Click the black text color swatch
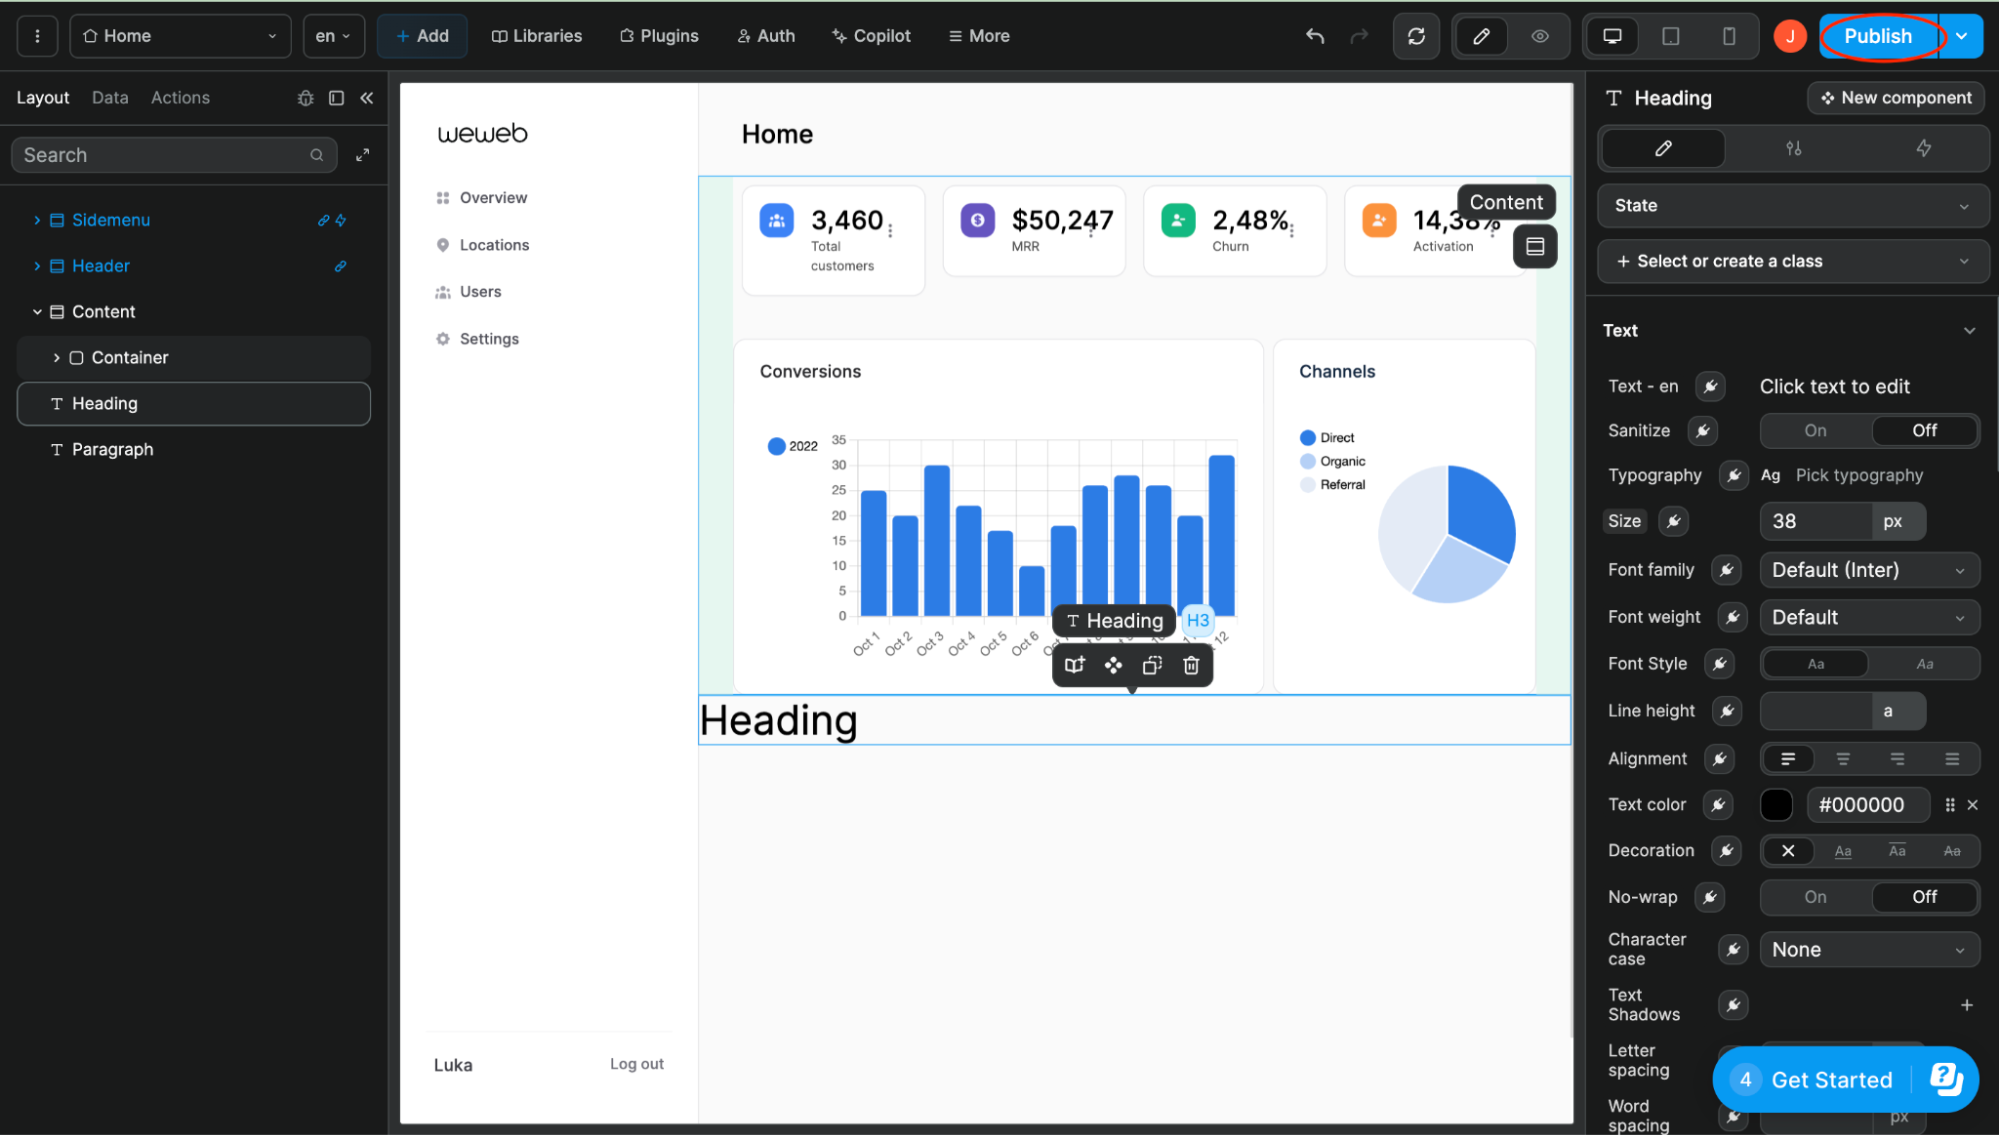 coord(1776,805)
